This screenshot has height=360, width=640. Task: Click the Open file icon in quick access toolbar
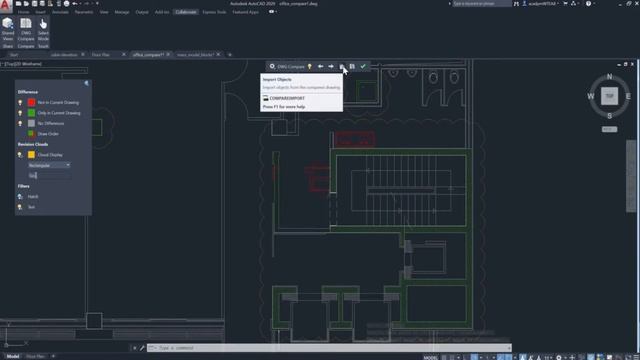(26, 4)
